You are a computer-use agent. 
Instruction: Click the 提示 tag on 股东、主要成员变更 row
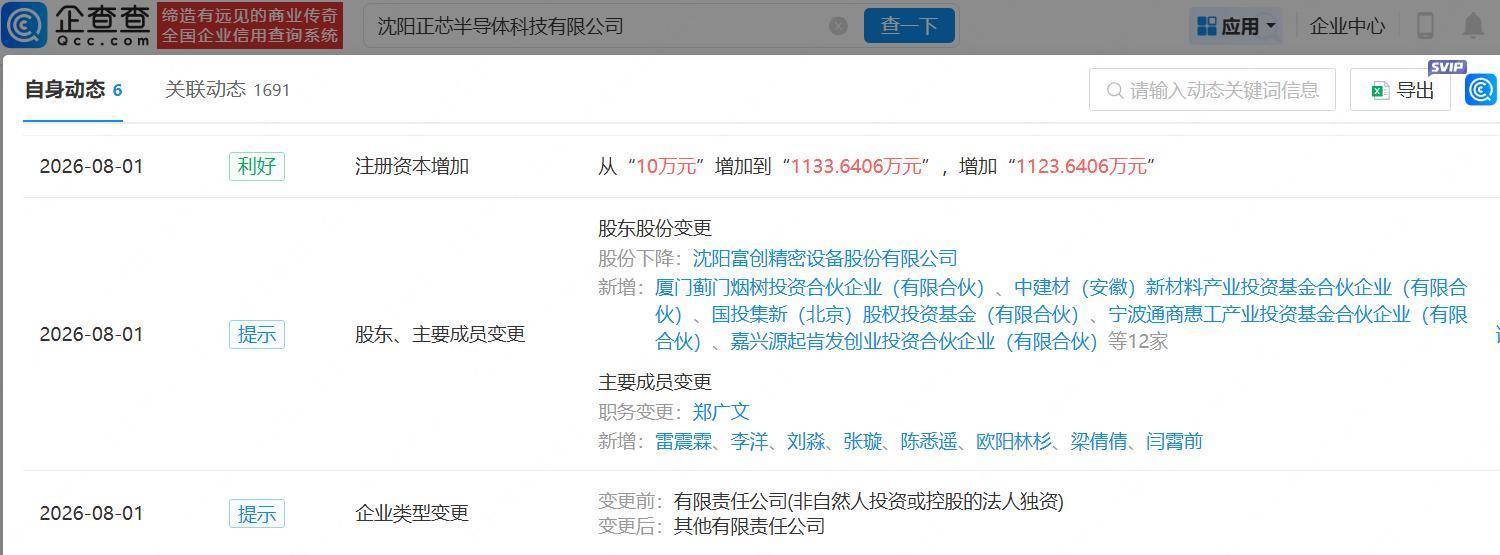tap(256, 334)
